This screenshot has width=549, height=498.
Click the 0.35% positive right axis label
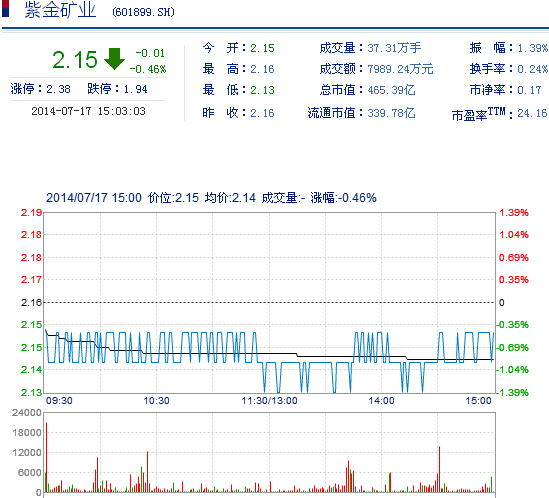514,280
